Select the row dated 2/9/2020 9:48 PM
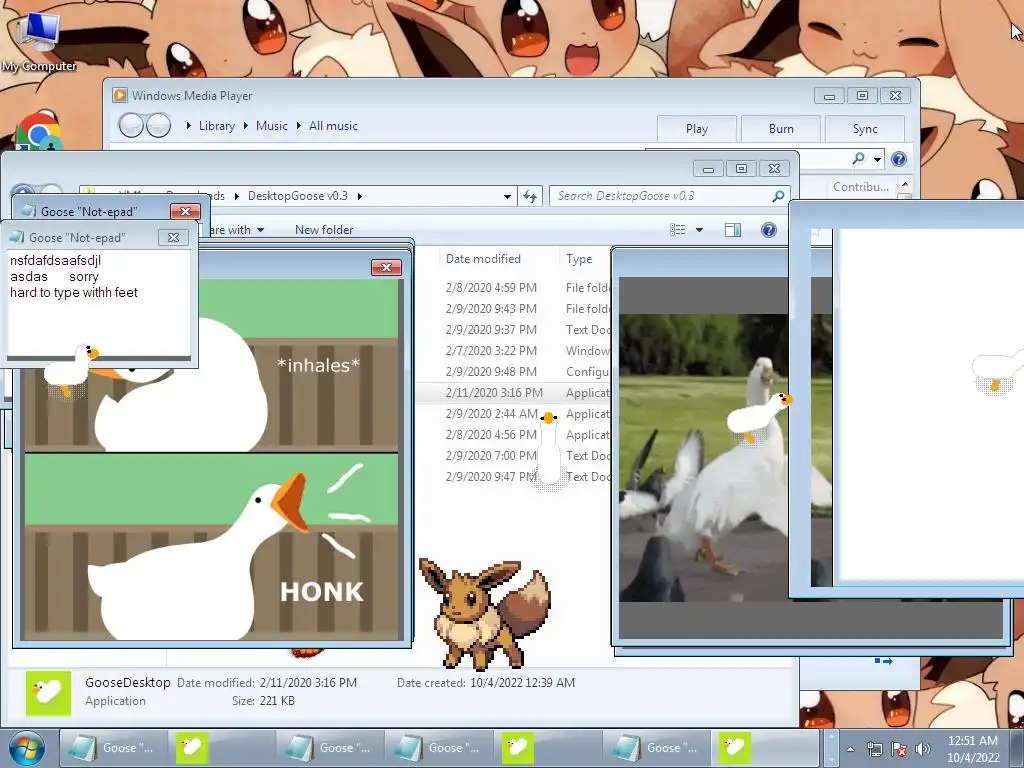1024x768 pixels. pyautogui.click(x=513, y=372)
